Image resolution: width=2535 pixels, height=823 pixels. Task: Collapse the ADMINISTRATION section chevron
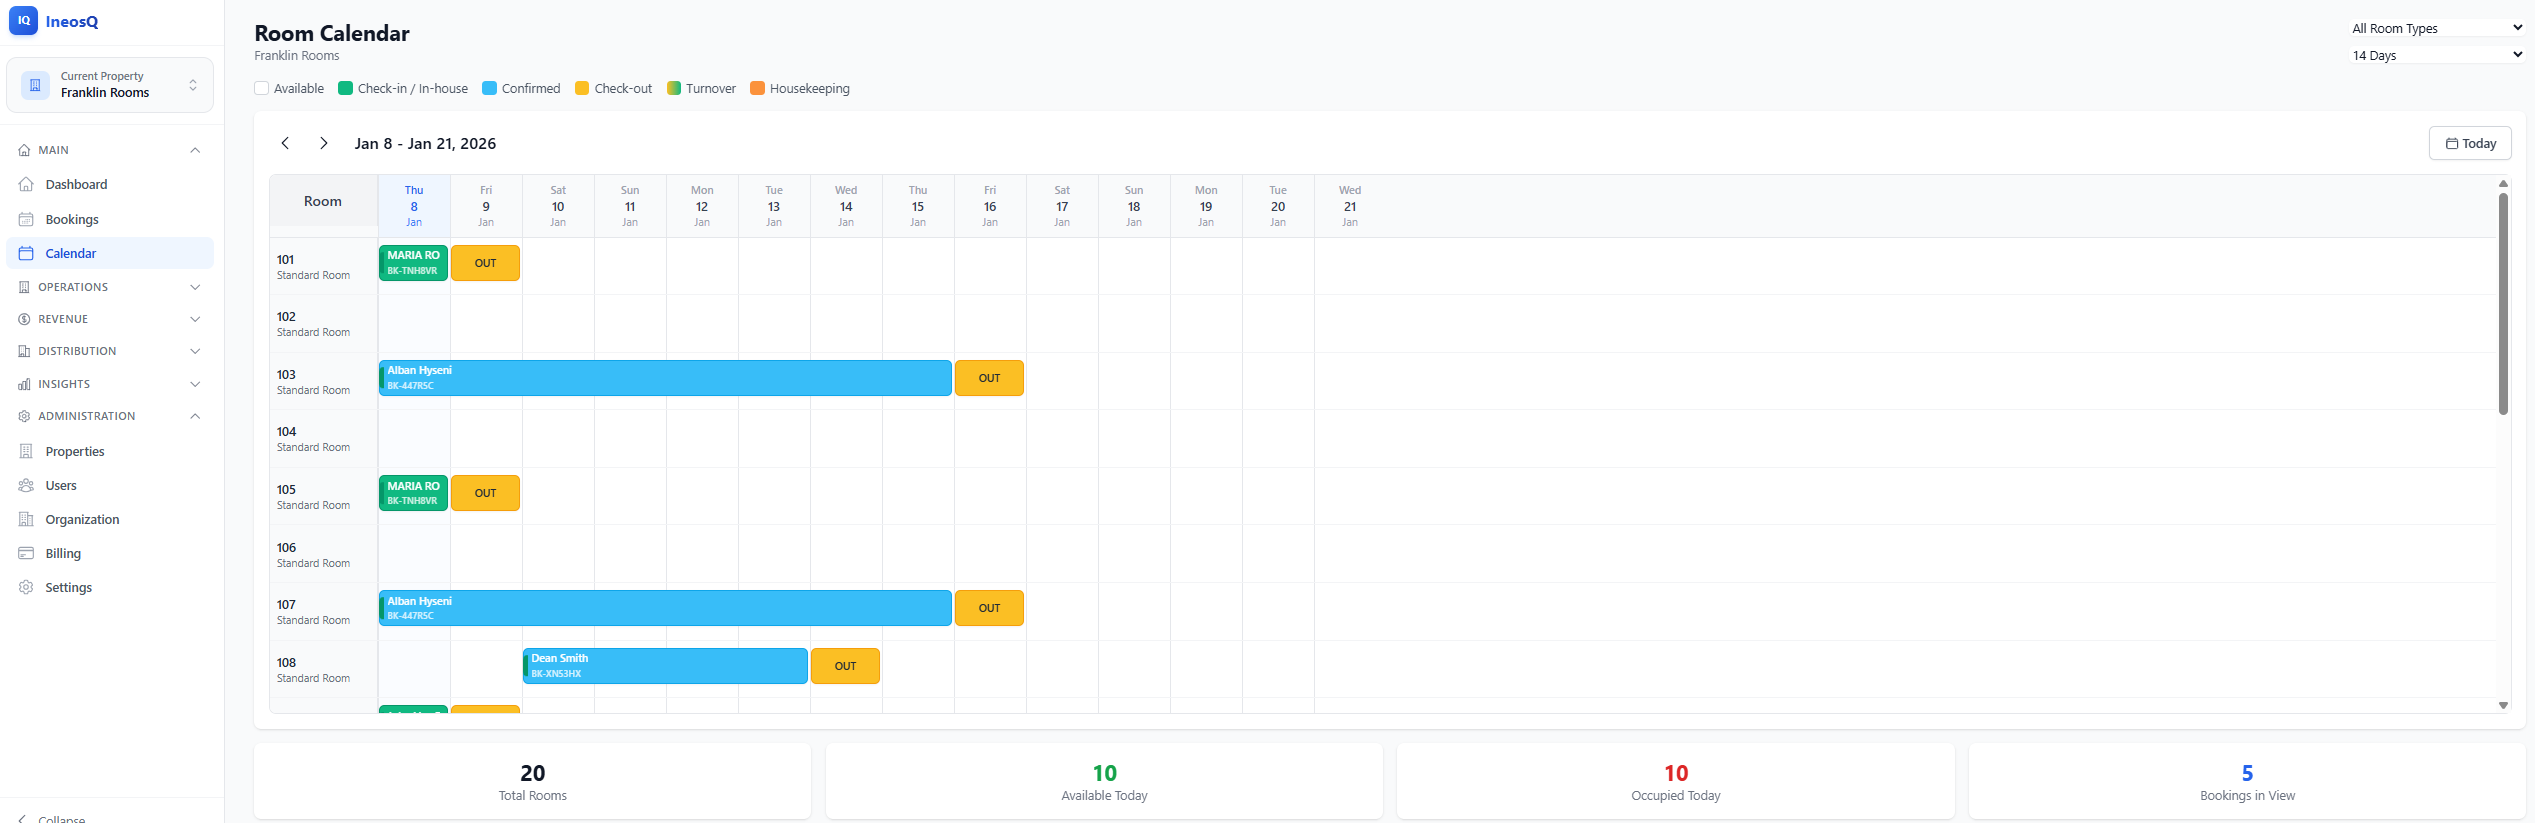pyautogui.click(x=195, y=416)
